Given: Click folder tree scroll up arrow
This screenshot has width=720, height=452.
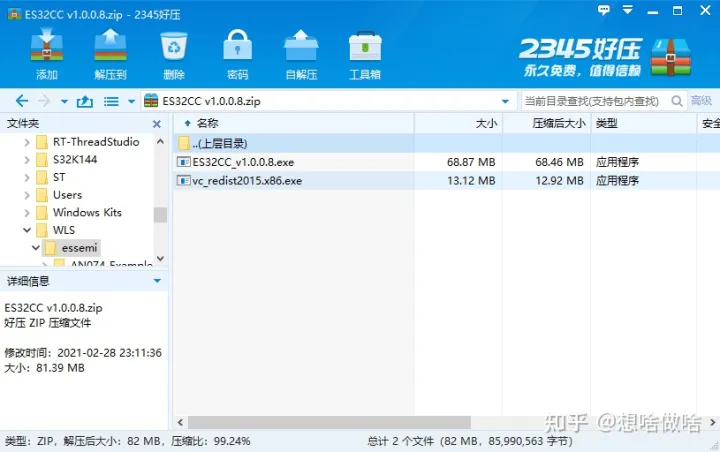Looking at the screenshot, I should [160, 142].
